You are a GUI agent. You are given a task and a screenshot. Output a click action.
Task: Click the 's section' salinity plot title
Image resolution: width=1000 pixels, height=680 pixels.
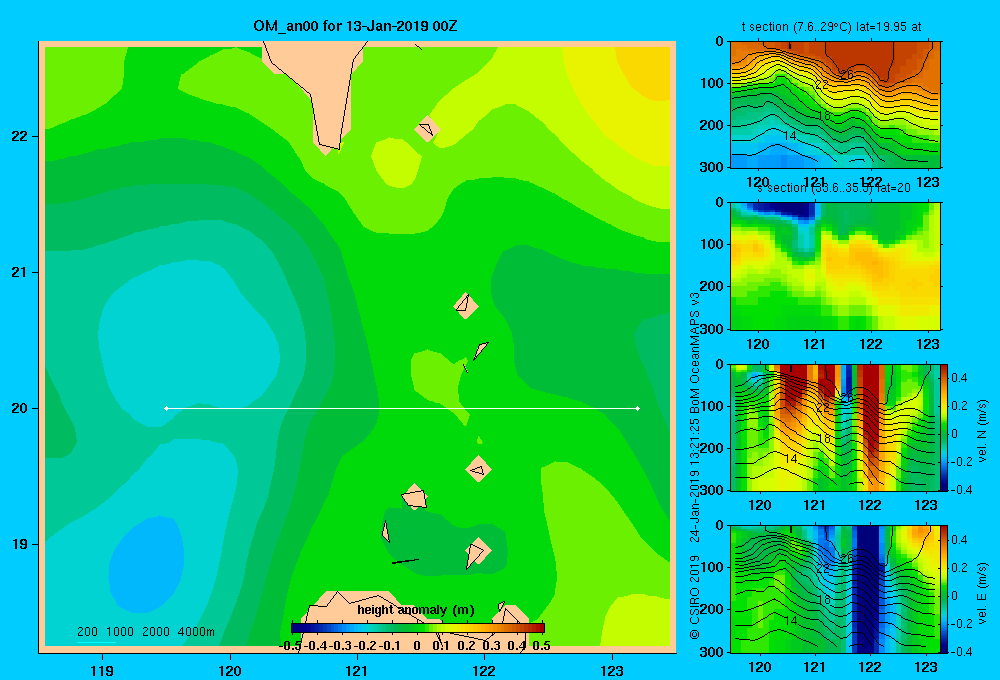point(833,188)
